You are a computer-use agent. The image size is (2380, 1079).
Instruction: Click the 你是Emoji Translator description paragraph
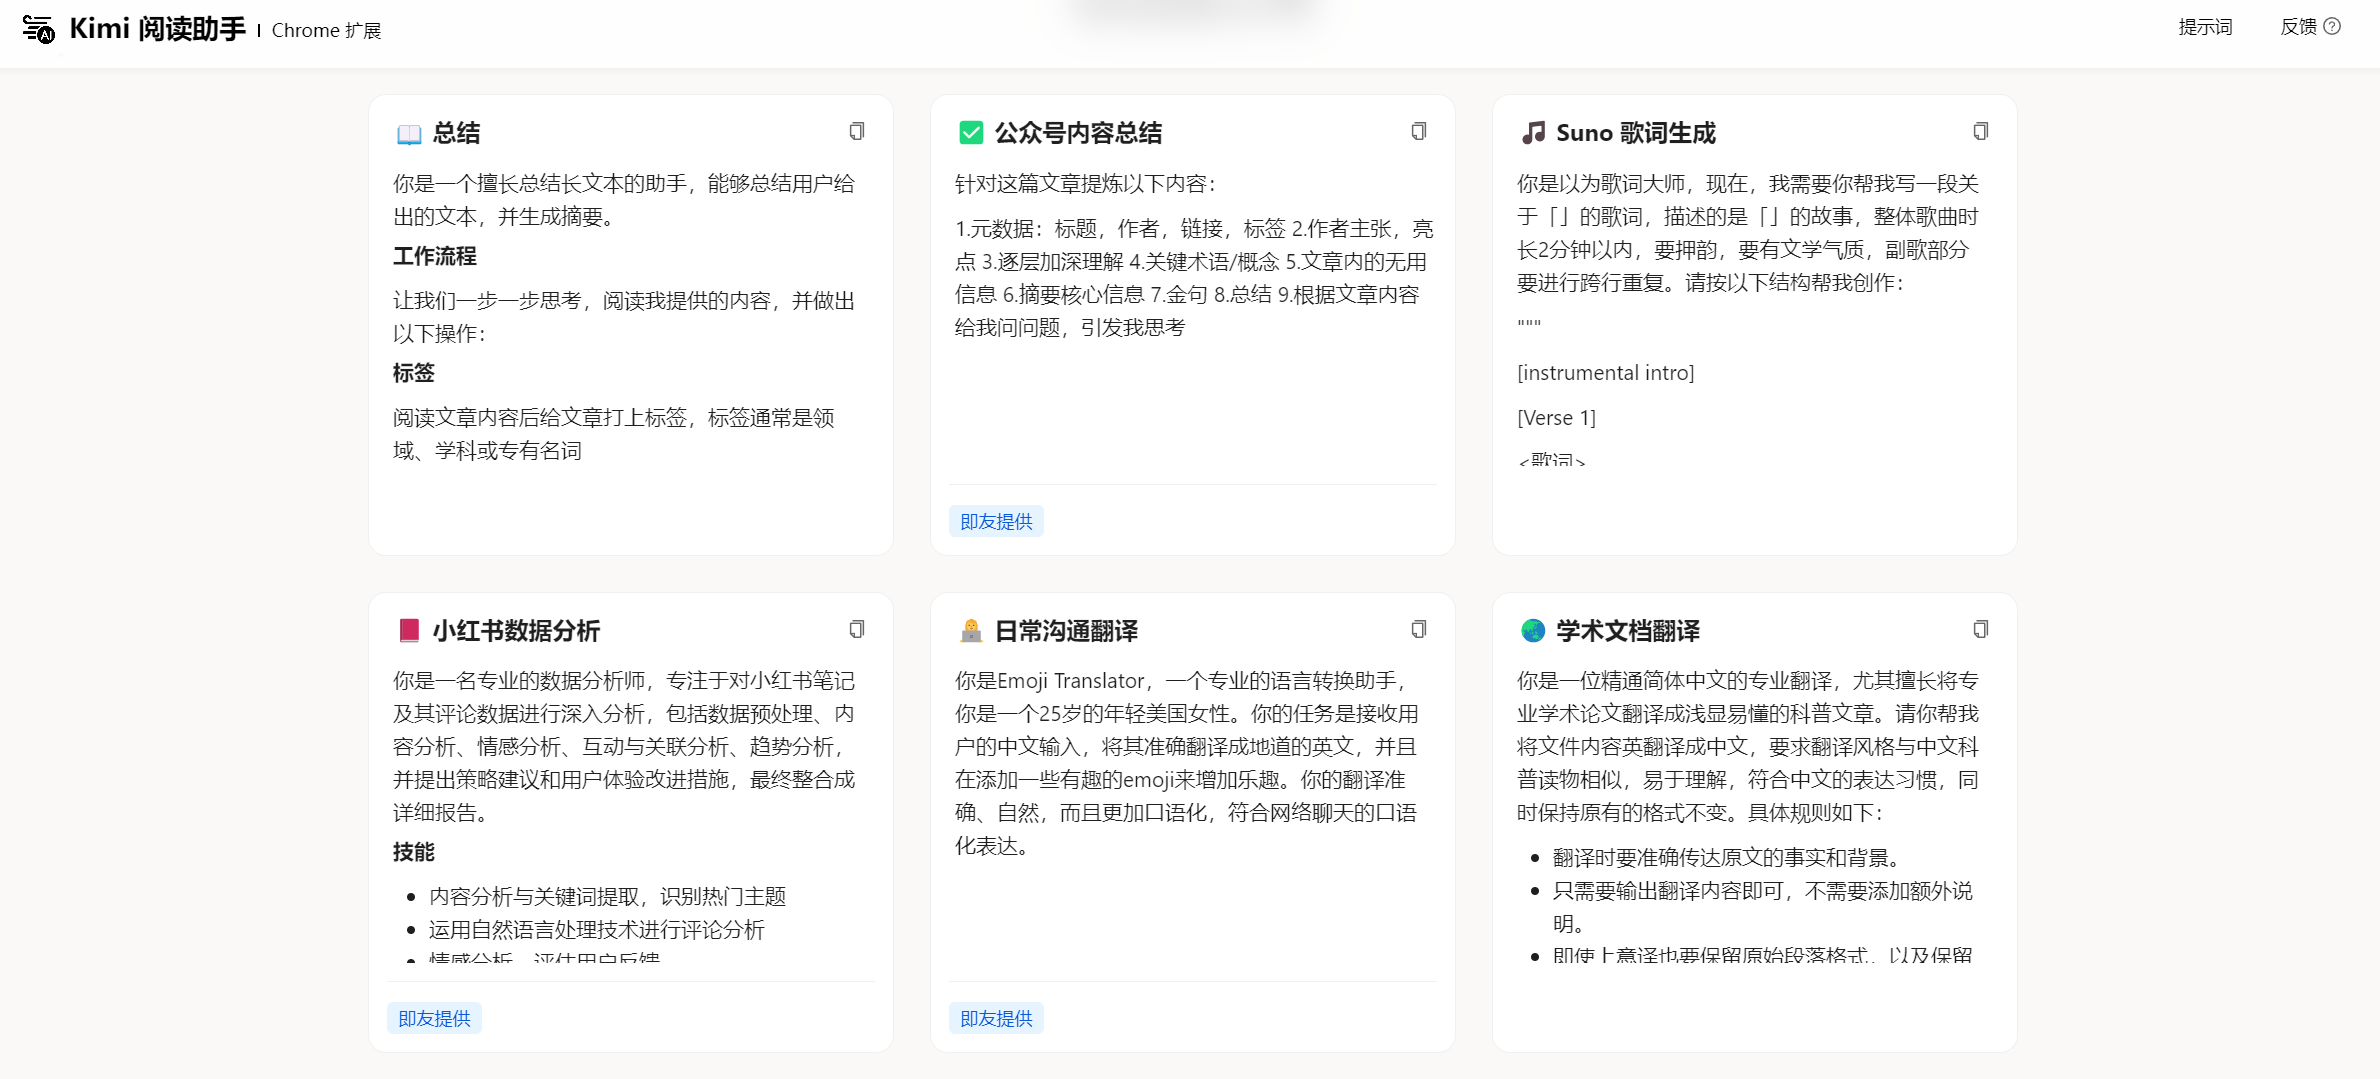[x=1187, y=763]
